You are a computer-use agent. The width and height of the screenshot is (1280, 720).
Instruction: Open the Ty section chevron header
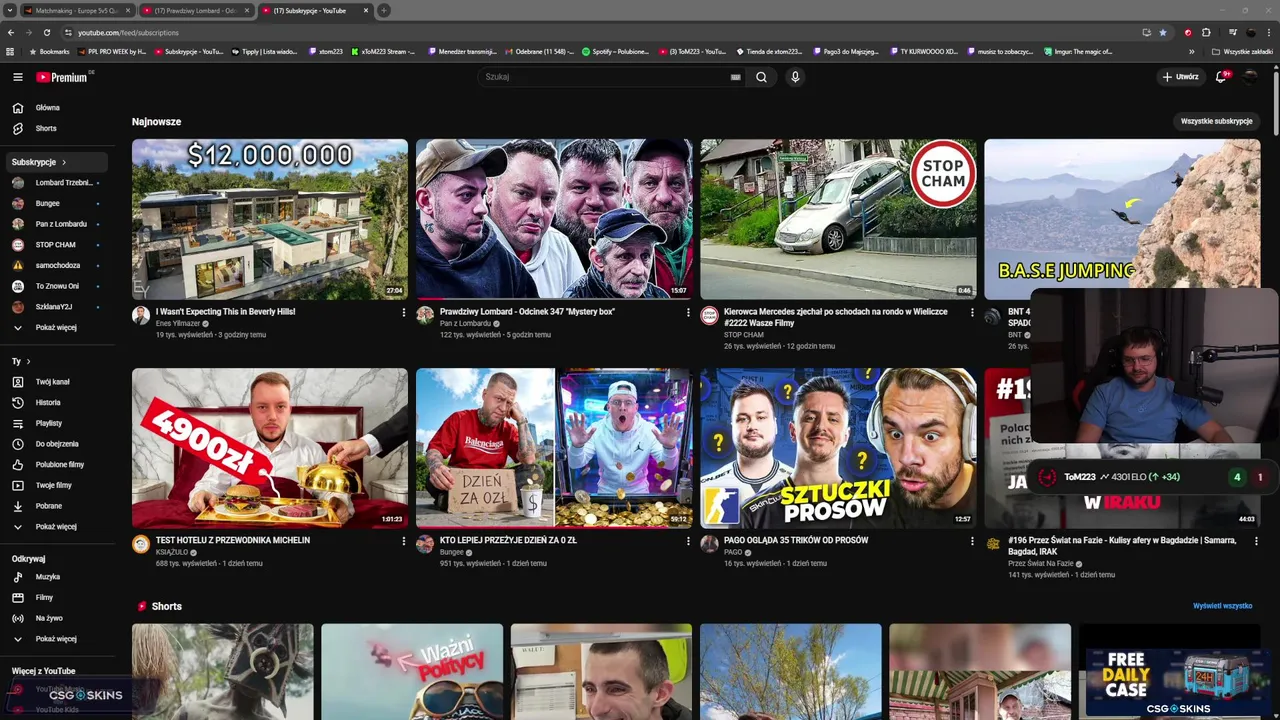tap(22, 361)
